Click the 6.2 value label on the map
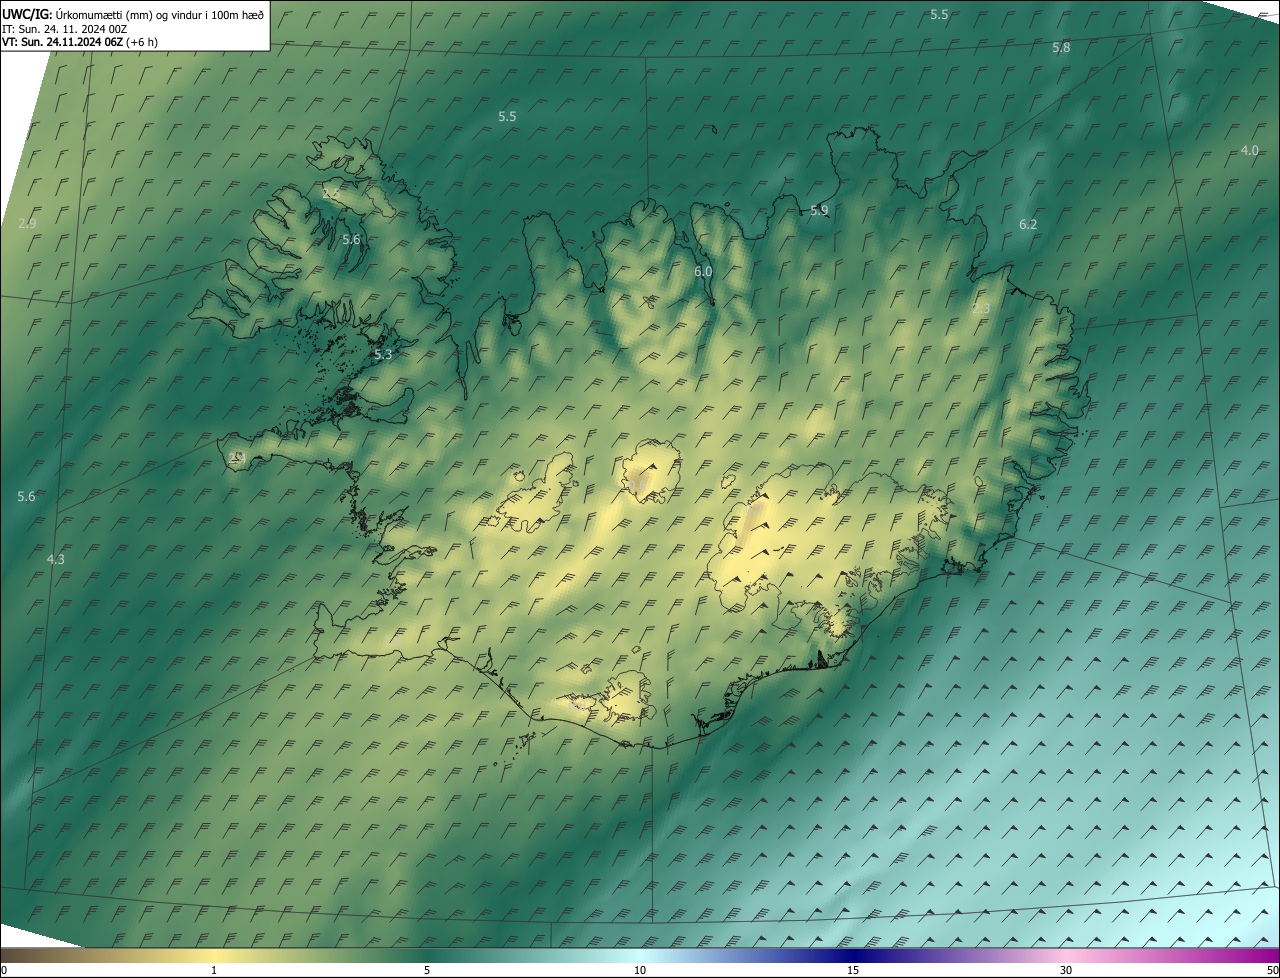The height and width of the screenshot is (978, 1280). pos(1028,225)
